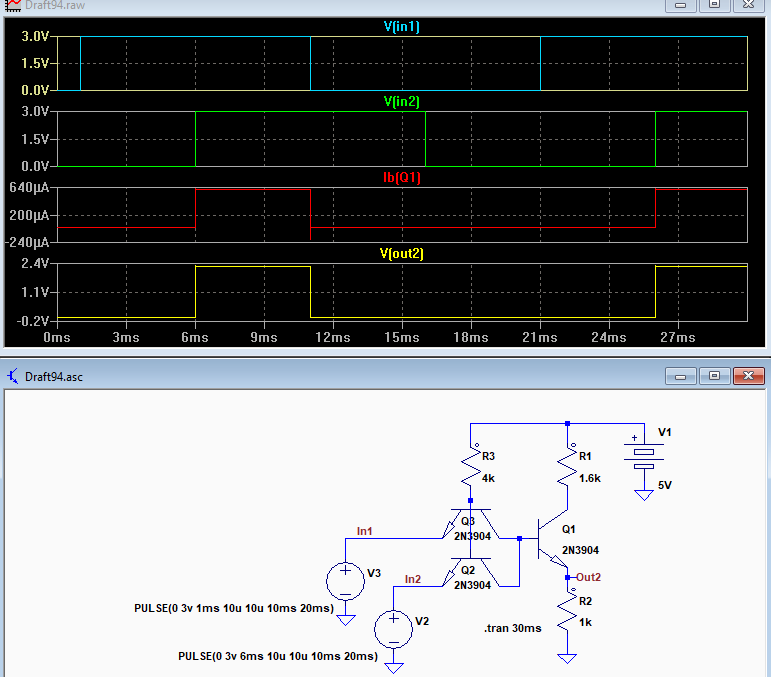Click the Draft94.asc window title
The image size is (771, 677).
[x=54, y=377]
